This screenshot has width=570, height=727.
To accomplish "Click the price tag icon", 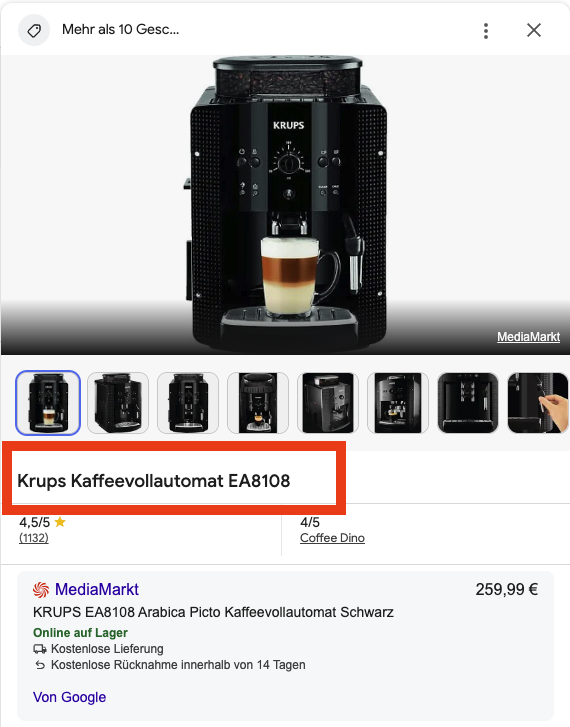I will pyautogui.click(x=34, y=30).
